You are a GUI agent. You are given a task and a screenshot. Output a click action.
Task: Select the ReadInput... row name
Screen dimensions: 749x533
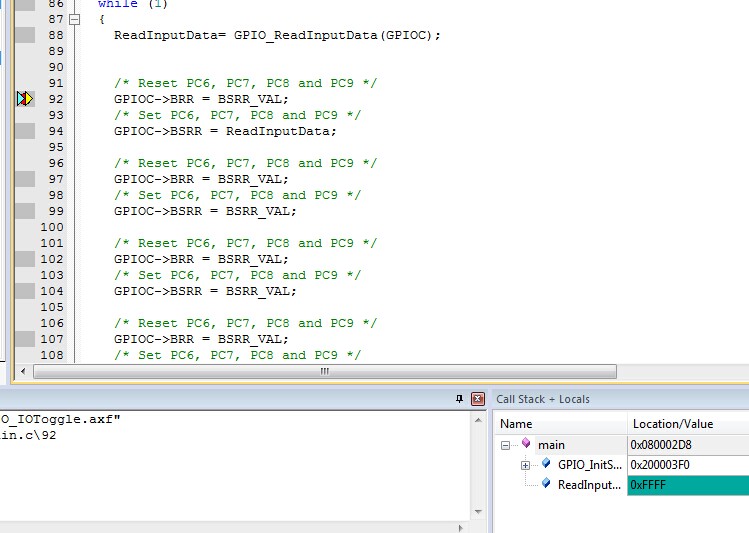pos(589,485)
